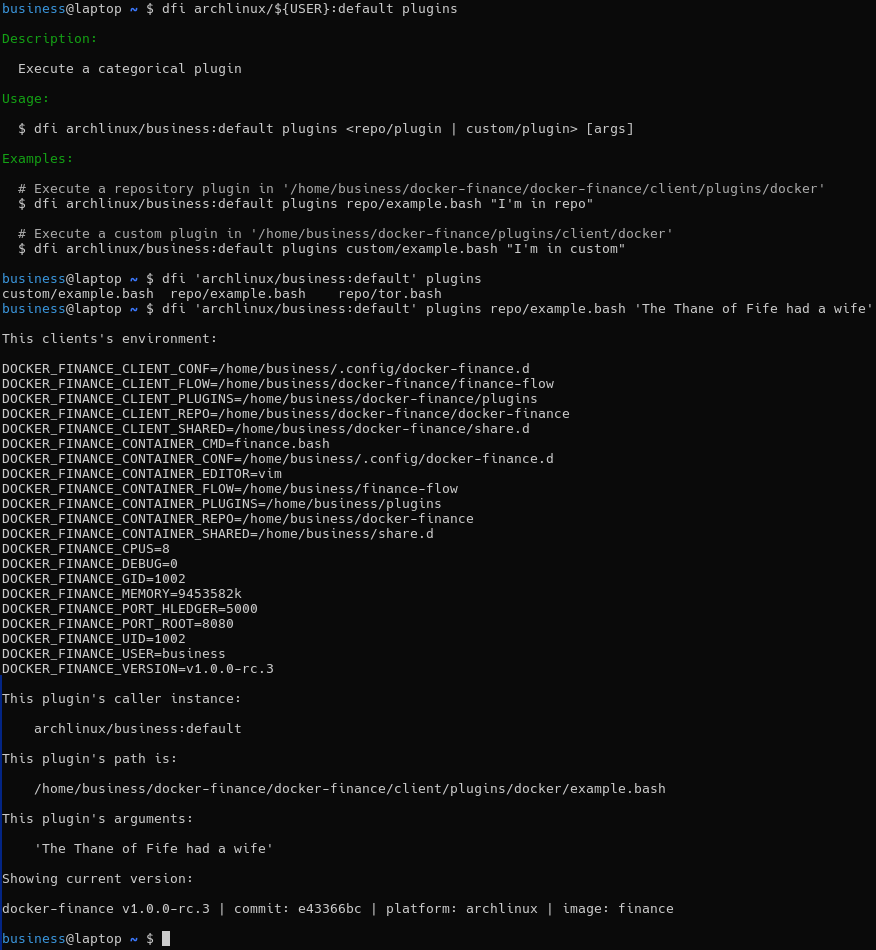Viewport: 876px width, 950px height.
Task: Click the green "Usage:" heading
Action: click(x=26, y=99)
